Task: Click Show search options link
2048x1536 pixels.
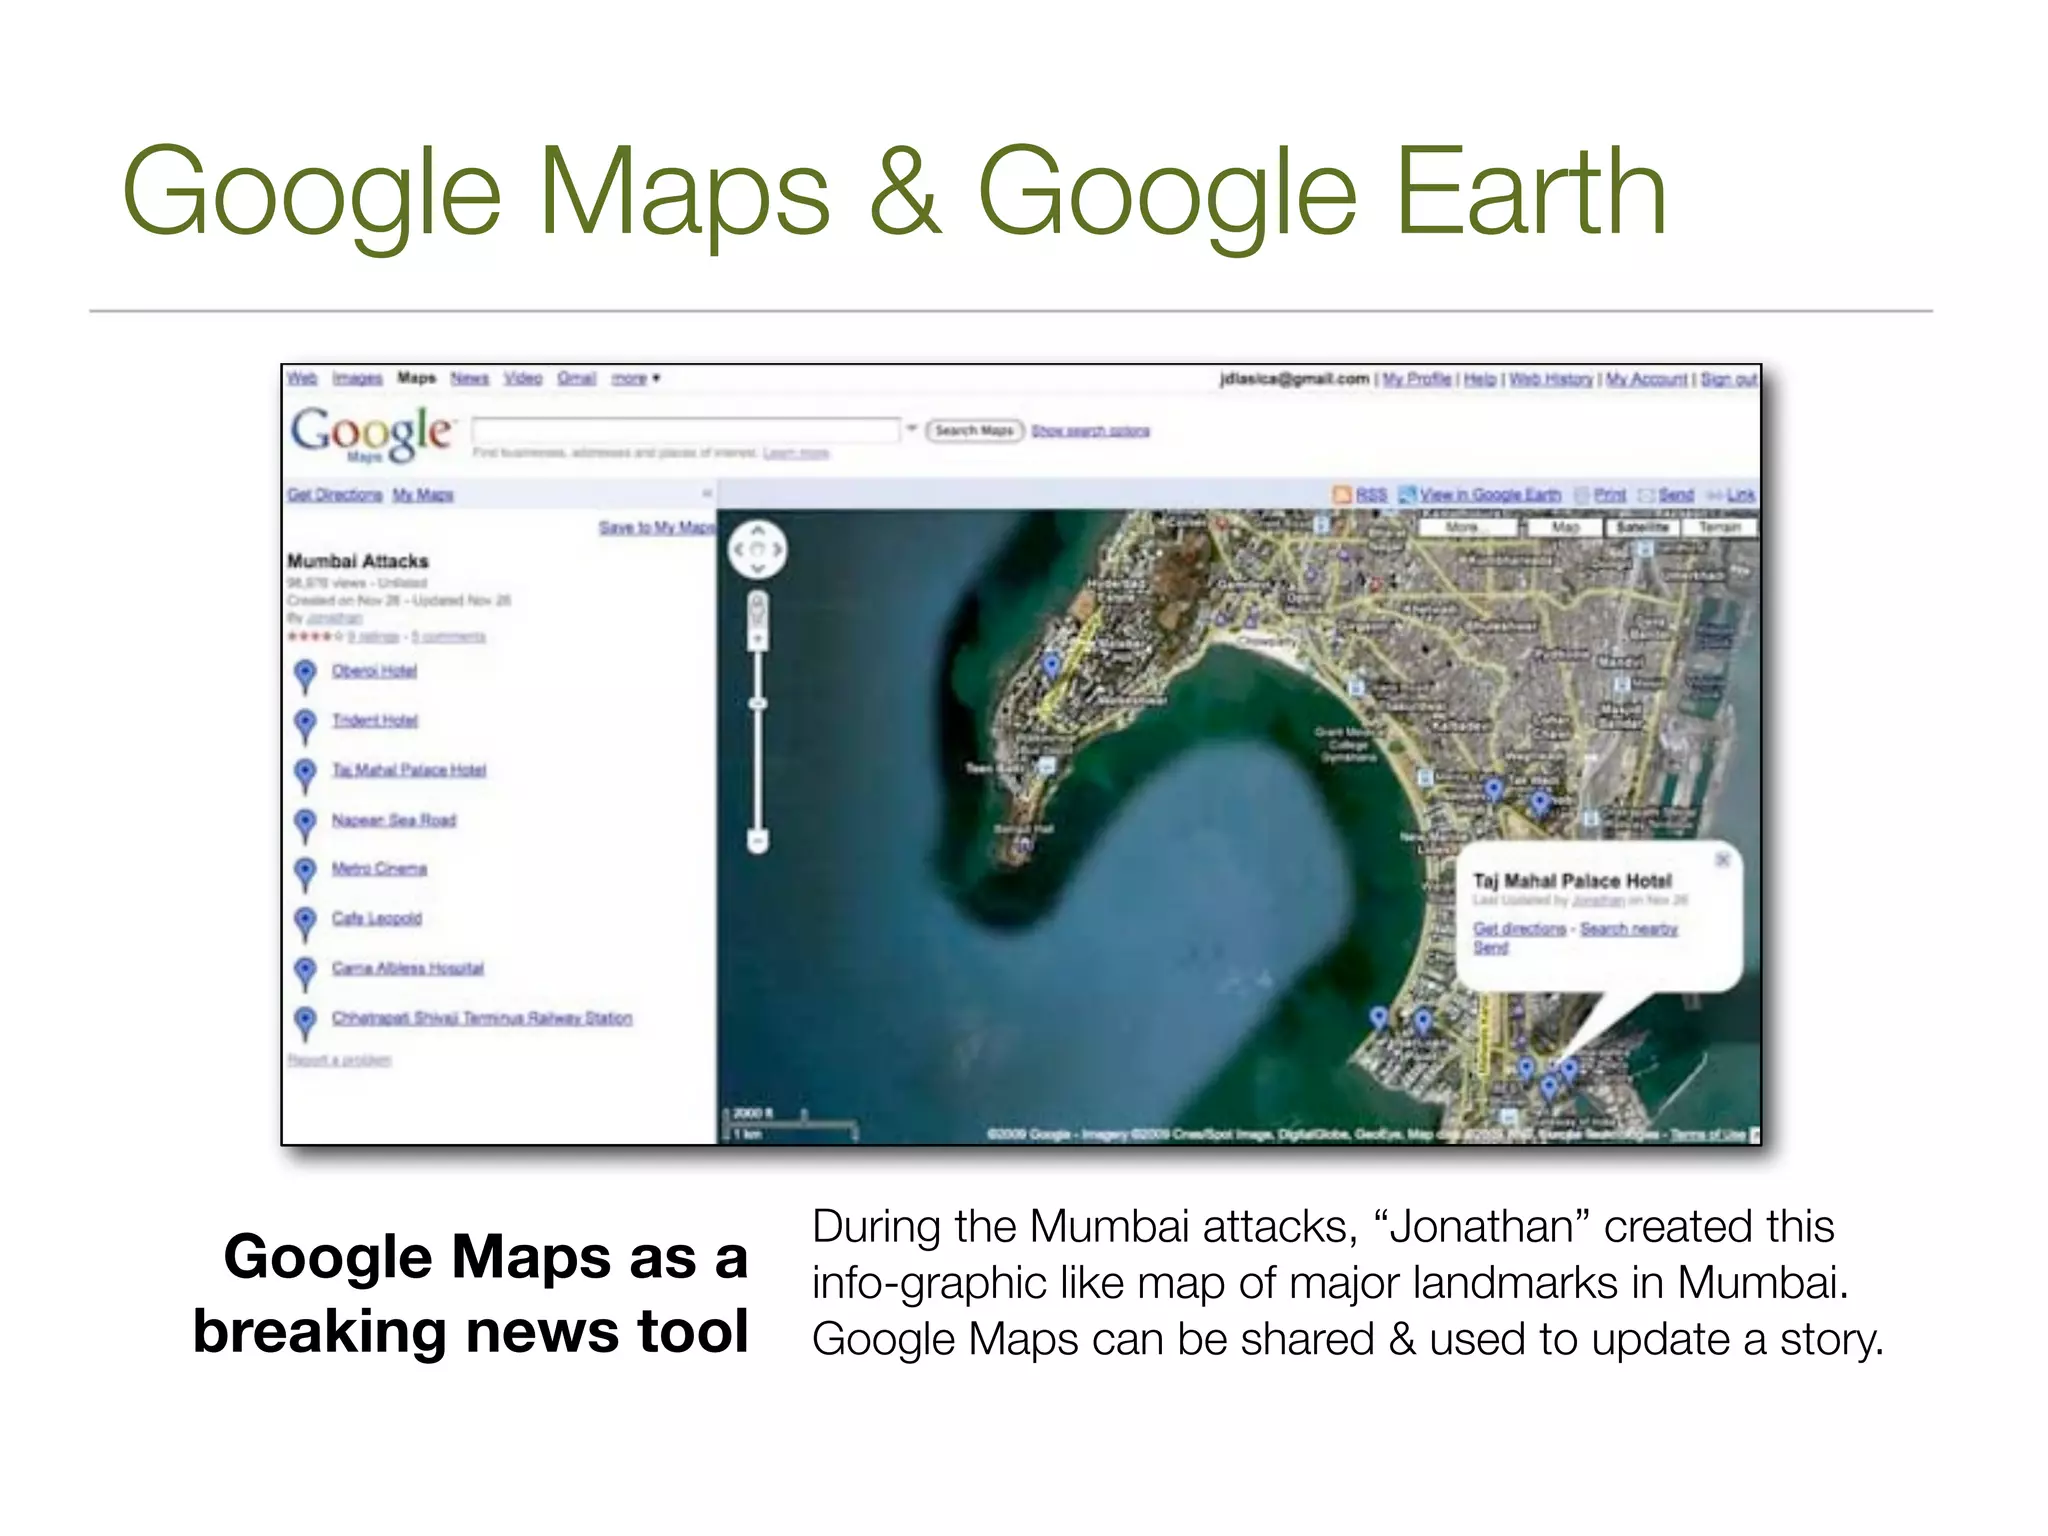Action: tap(1091, 431)
